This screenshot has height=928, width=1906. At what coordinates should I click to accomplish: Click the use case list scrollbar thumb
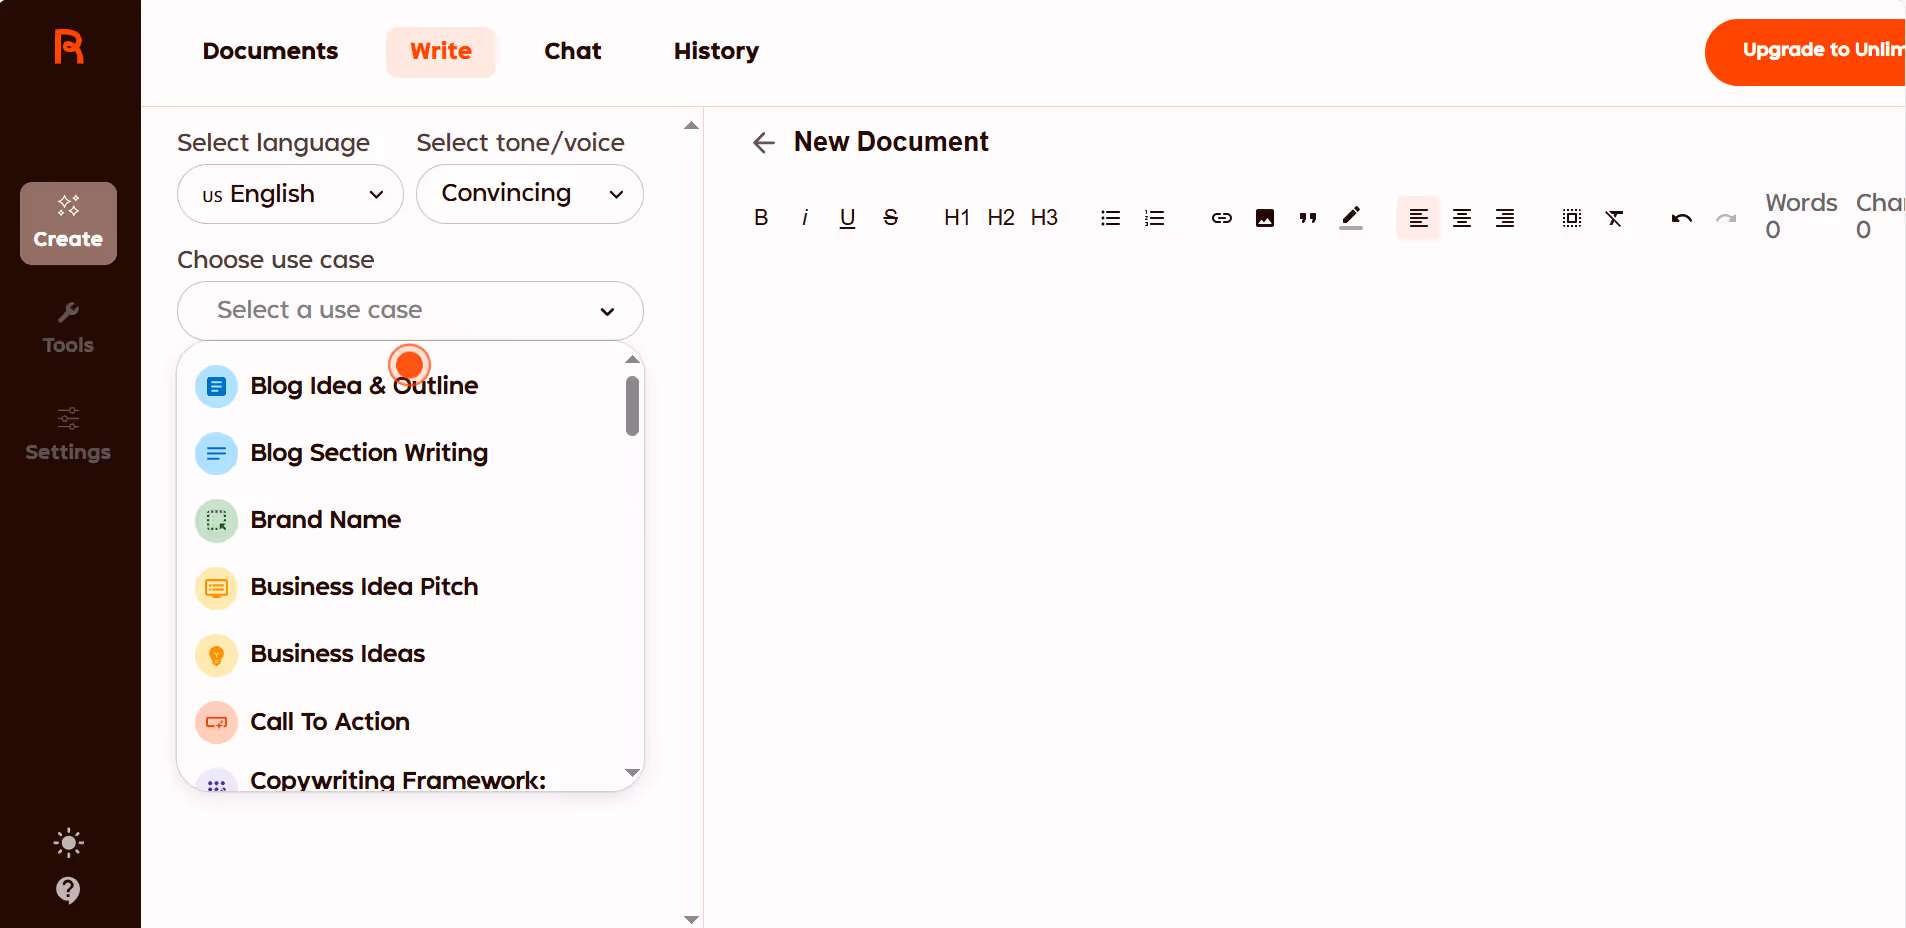coord(632,406)
